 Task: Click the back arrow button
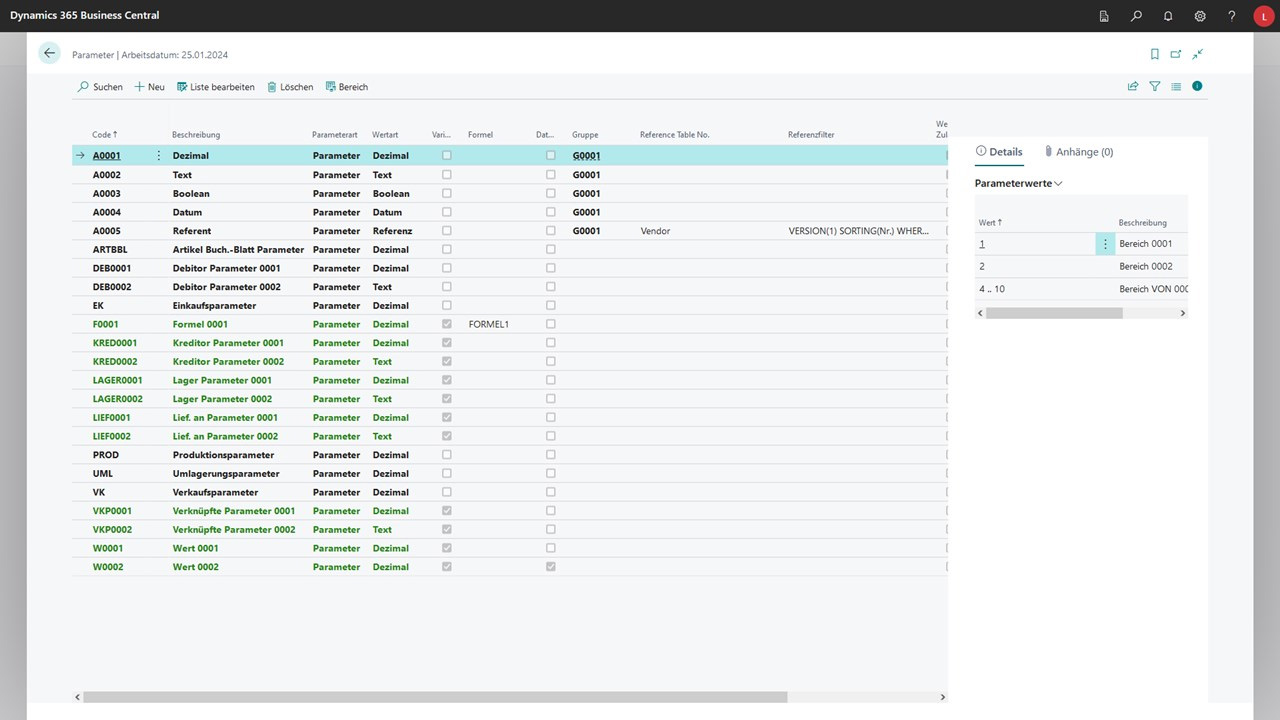click(x=50, y=54)
